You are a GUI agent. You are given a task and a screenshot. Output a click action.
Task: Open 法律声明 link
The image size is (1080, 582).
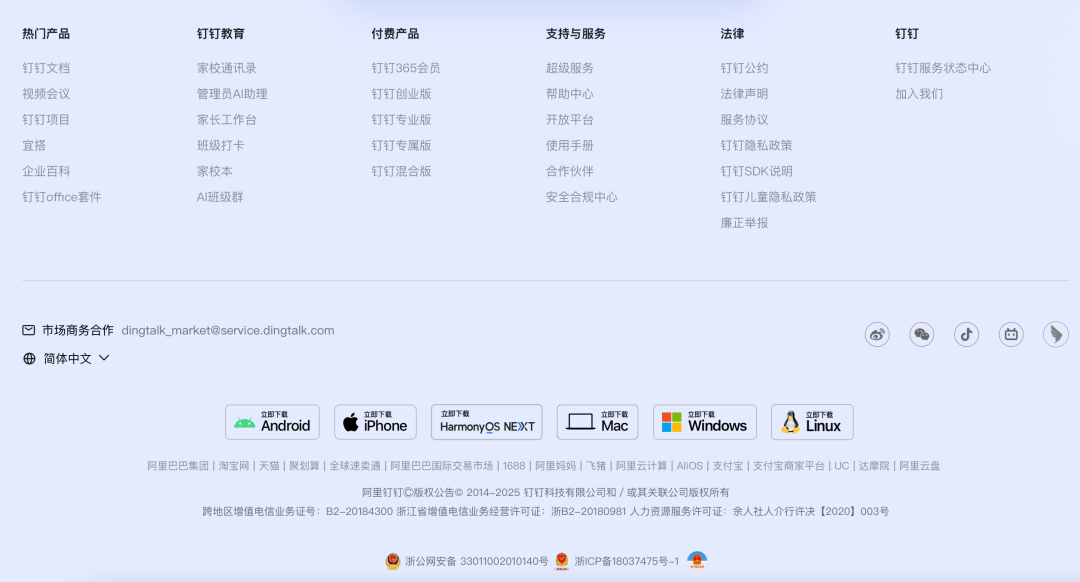tap(745, 94)
